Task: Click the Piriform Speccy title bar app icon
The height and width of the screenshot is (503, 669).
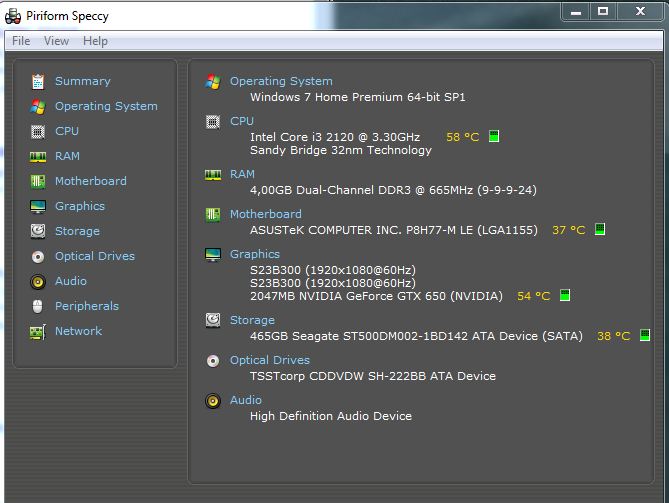Action: point(13,16)
